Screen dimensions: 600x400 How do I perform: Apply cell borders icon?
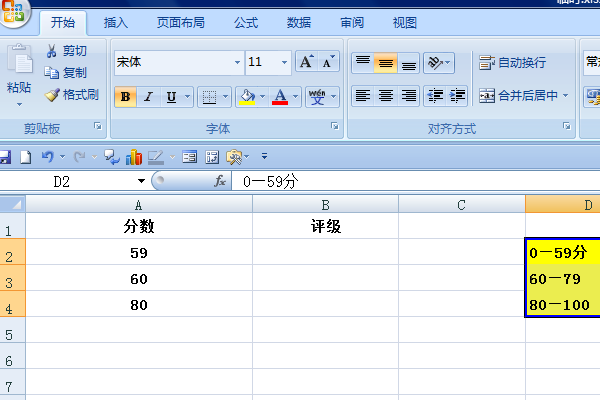209,96
